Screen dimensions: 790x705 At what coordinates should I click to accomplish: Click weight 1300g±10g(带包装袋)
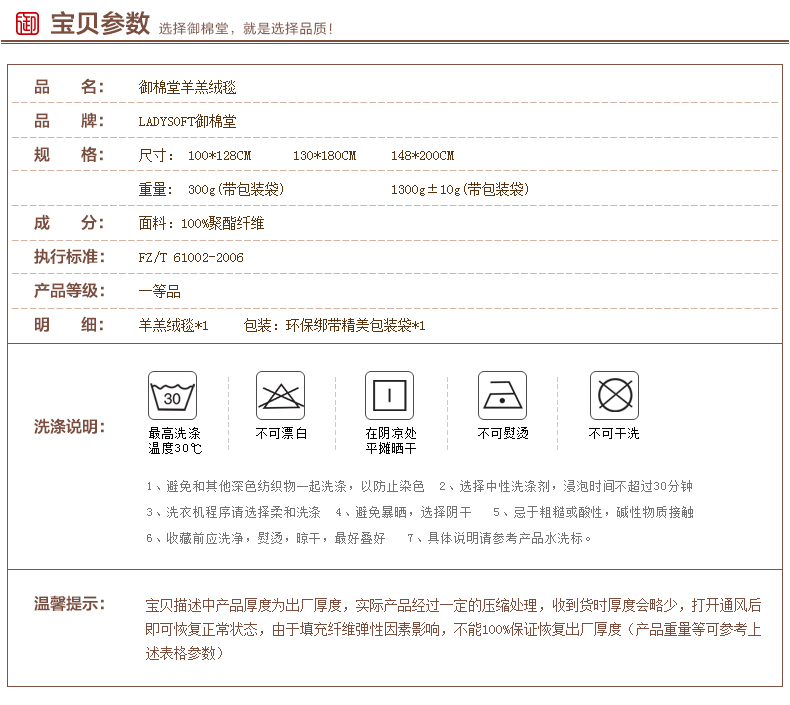pos(460,189)
